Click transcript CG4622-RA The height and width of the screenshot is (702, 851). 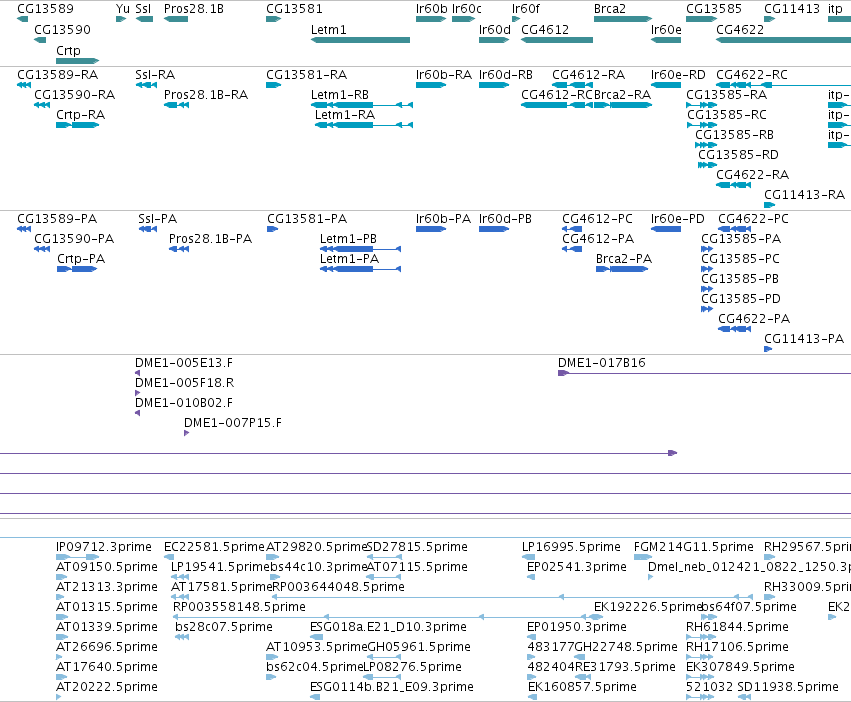point(752,175)
